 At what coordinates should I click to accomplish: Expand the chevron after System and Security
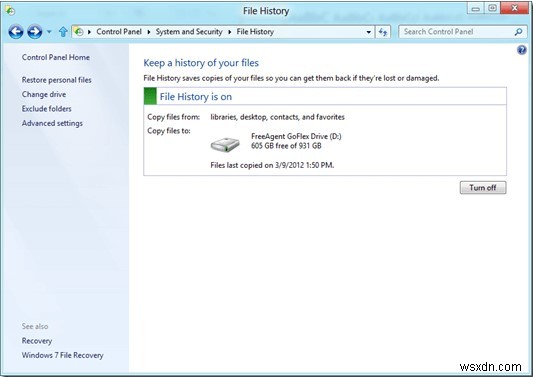[229, 32]
